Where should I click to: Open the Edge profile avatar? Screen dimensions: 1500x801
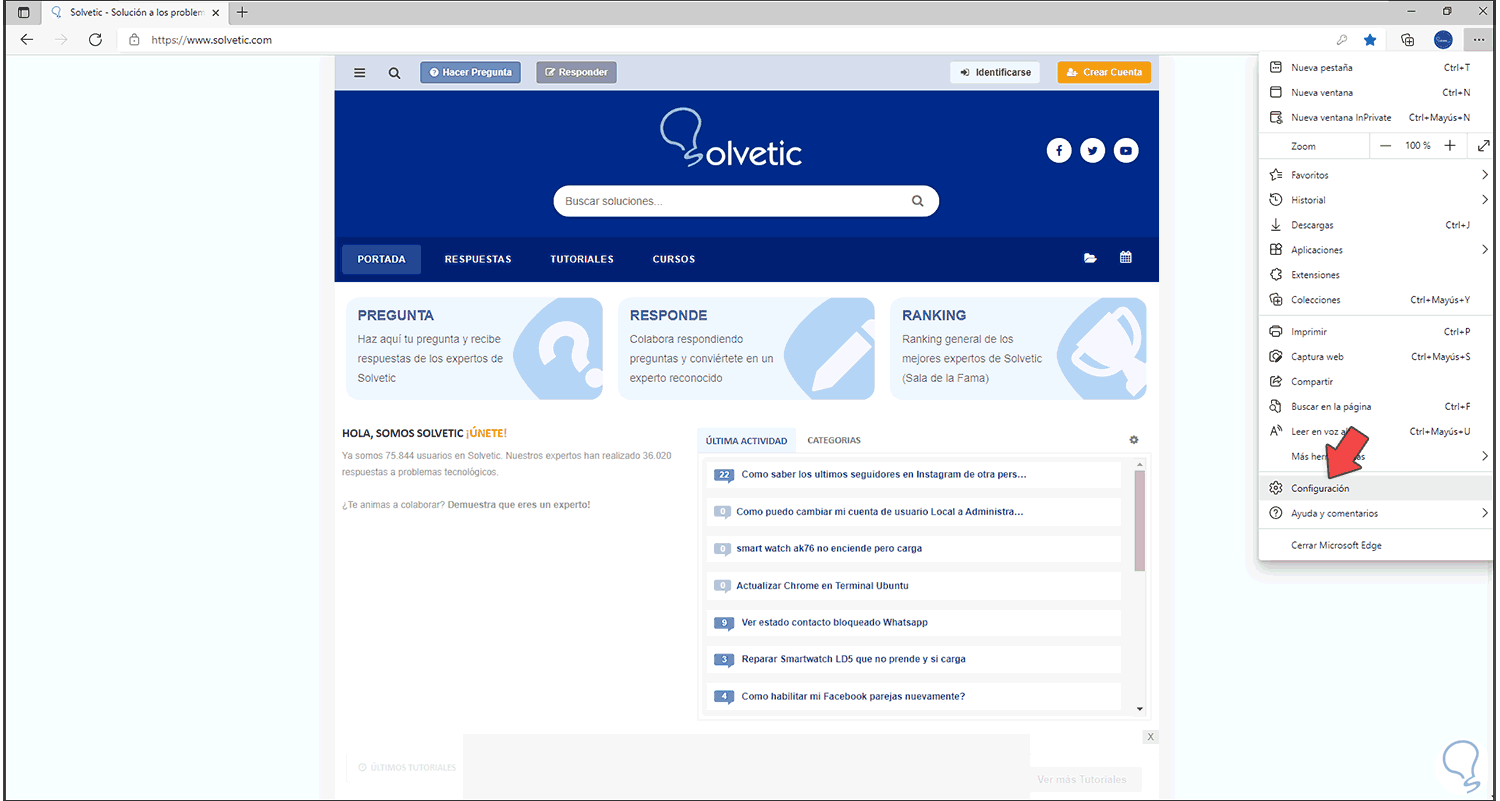click(1442, 40)
